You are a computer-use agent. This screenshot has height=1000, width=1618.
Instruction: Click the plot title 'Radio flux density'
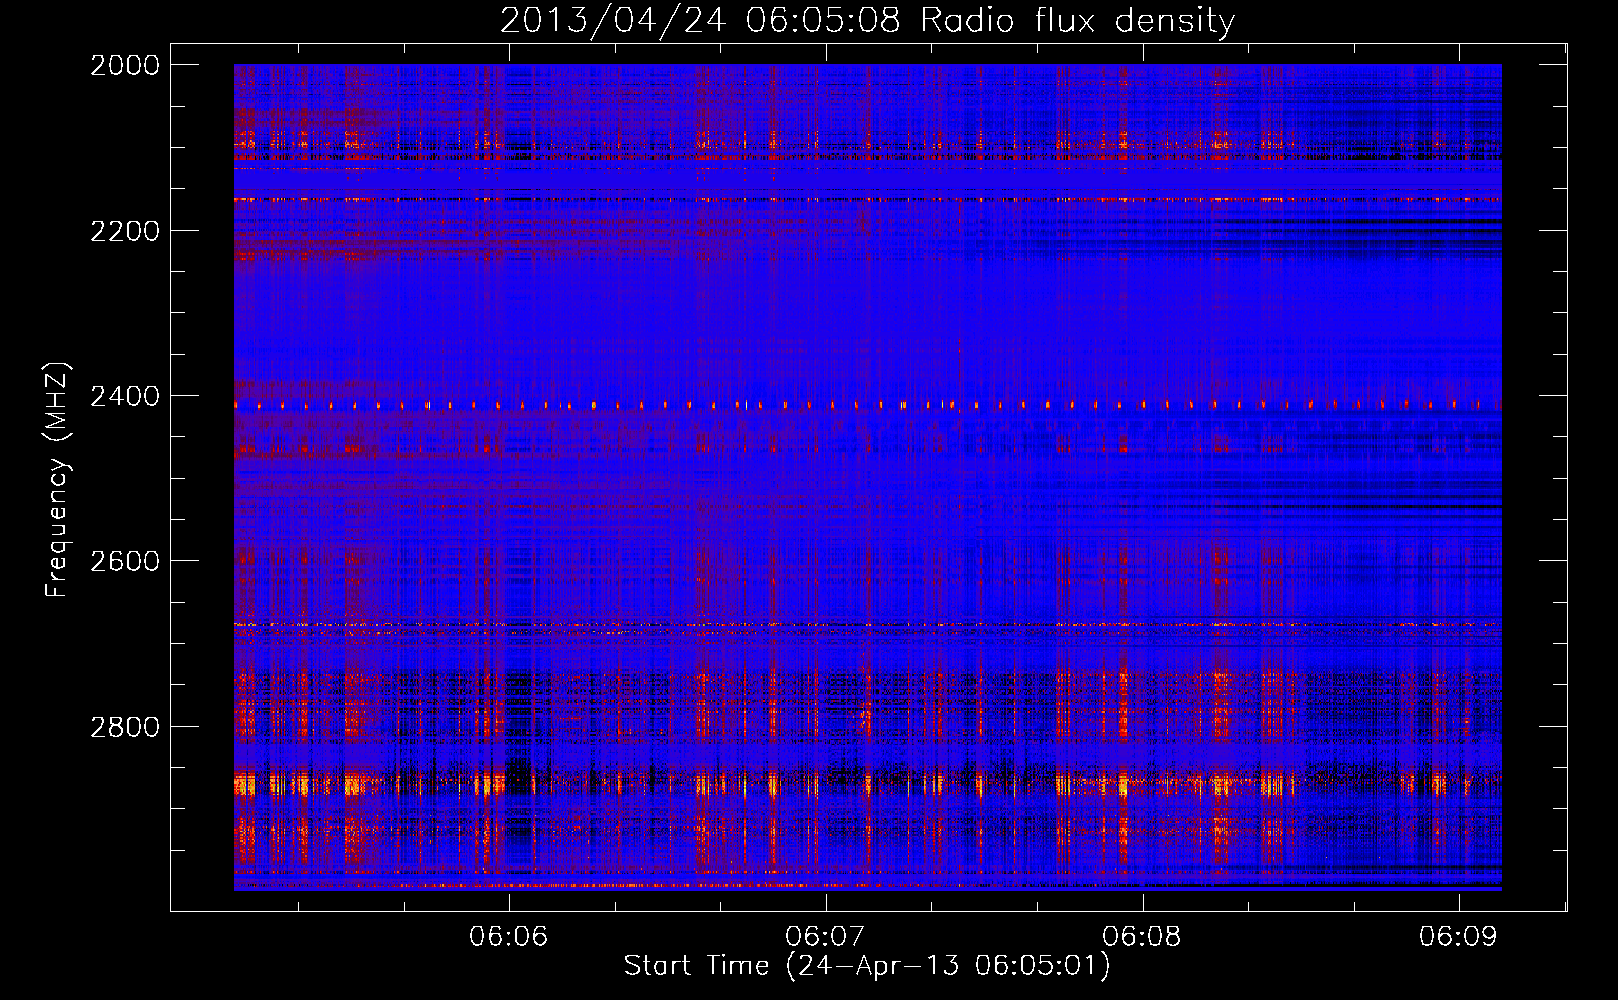tap(1078, 21)
